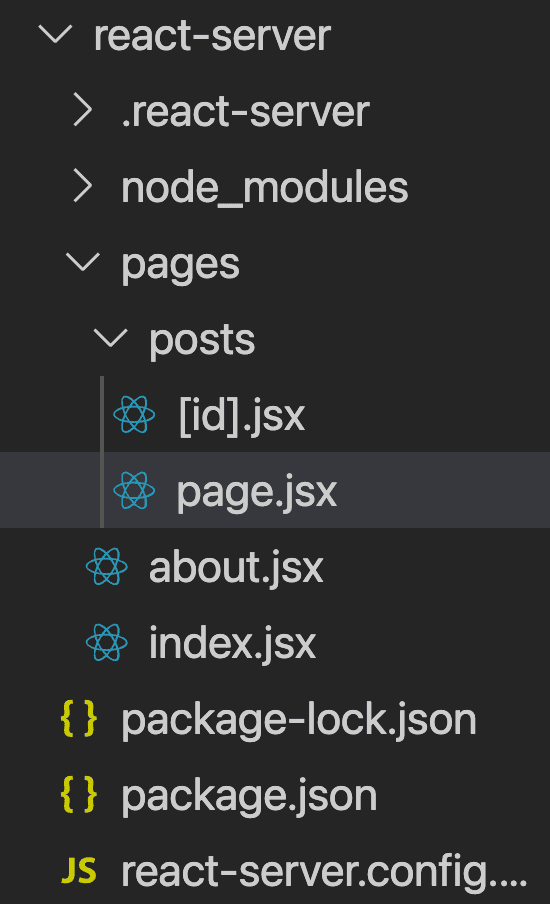Open about.jsx in the editor
Screen dimensions: 550x904
(236, 568)
